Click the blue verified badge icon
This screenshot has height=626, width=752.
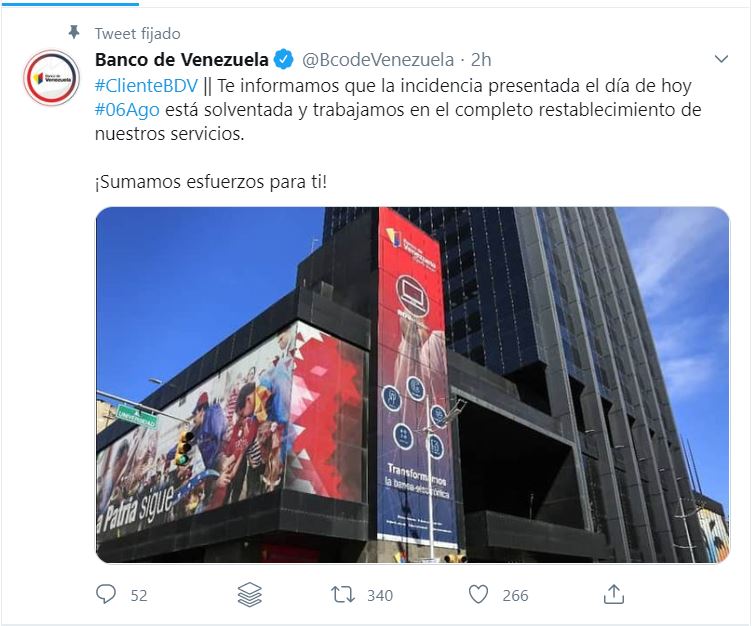(284, 60)
